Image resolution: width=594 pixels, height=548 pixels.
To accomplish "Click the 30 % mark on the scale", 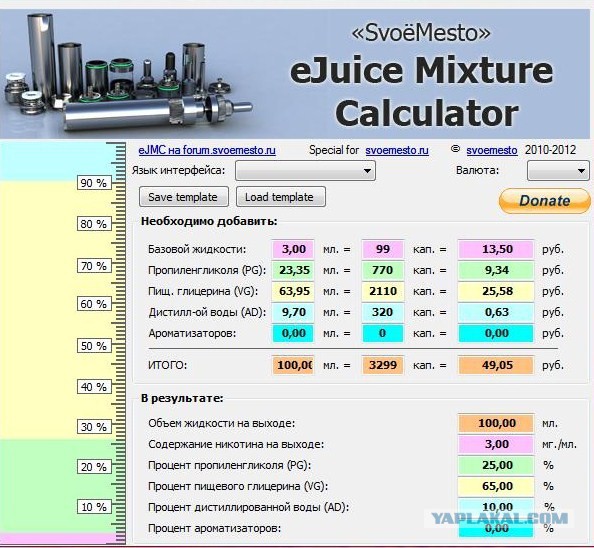I will coord(94,427).
